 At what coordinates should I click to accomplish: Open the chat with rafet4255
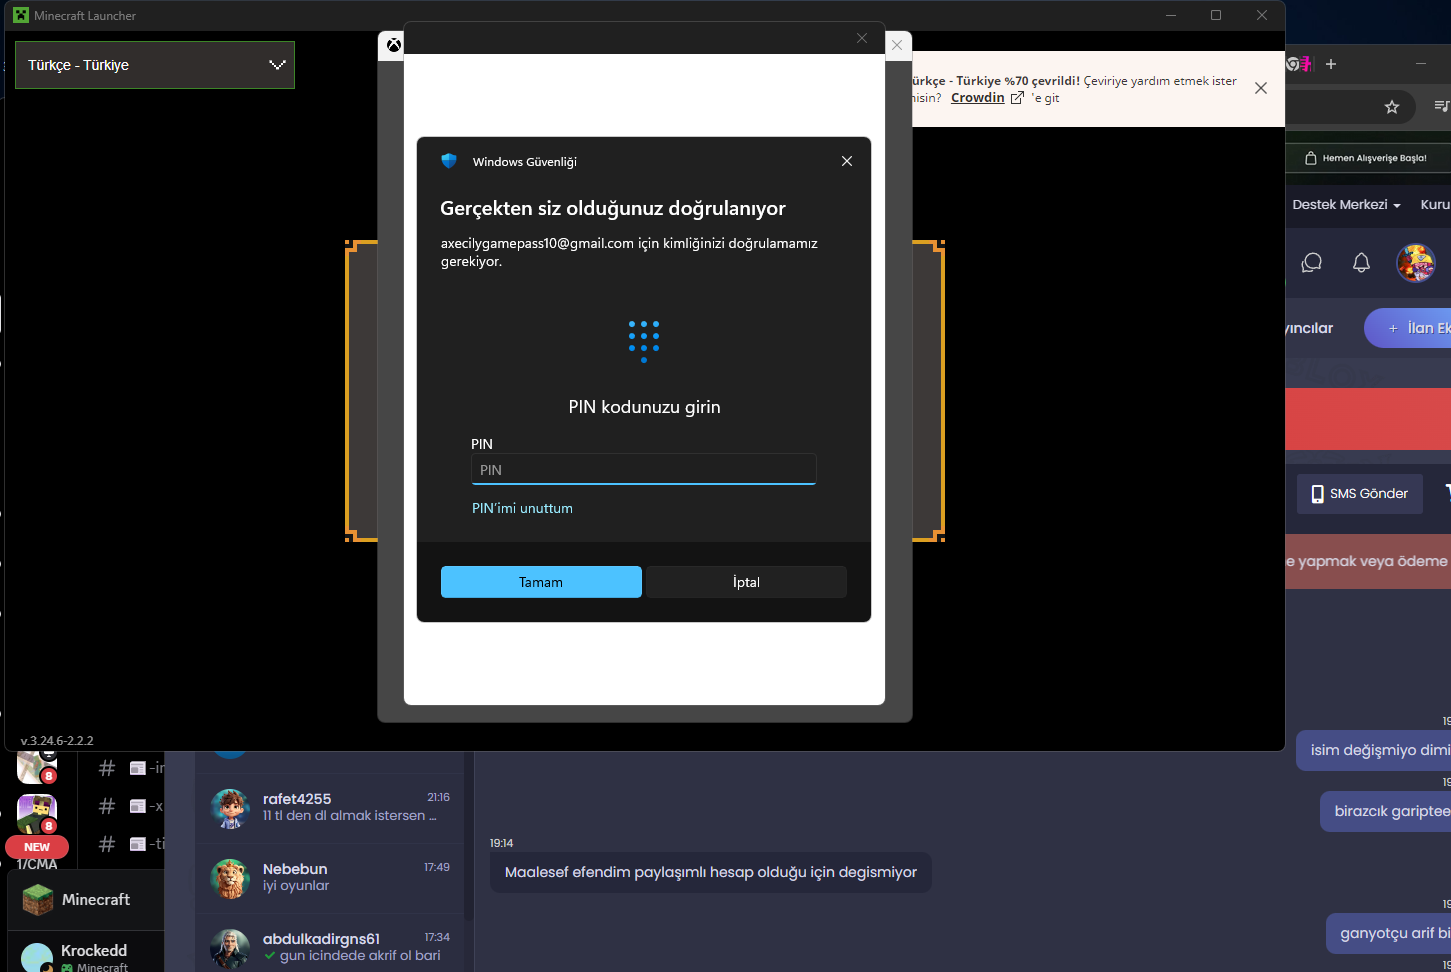pos(330,807)
